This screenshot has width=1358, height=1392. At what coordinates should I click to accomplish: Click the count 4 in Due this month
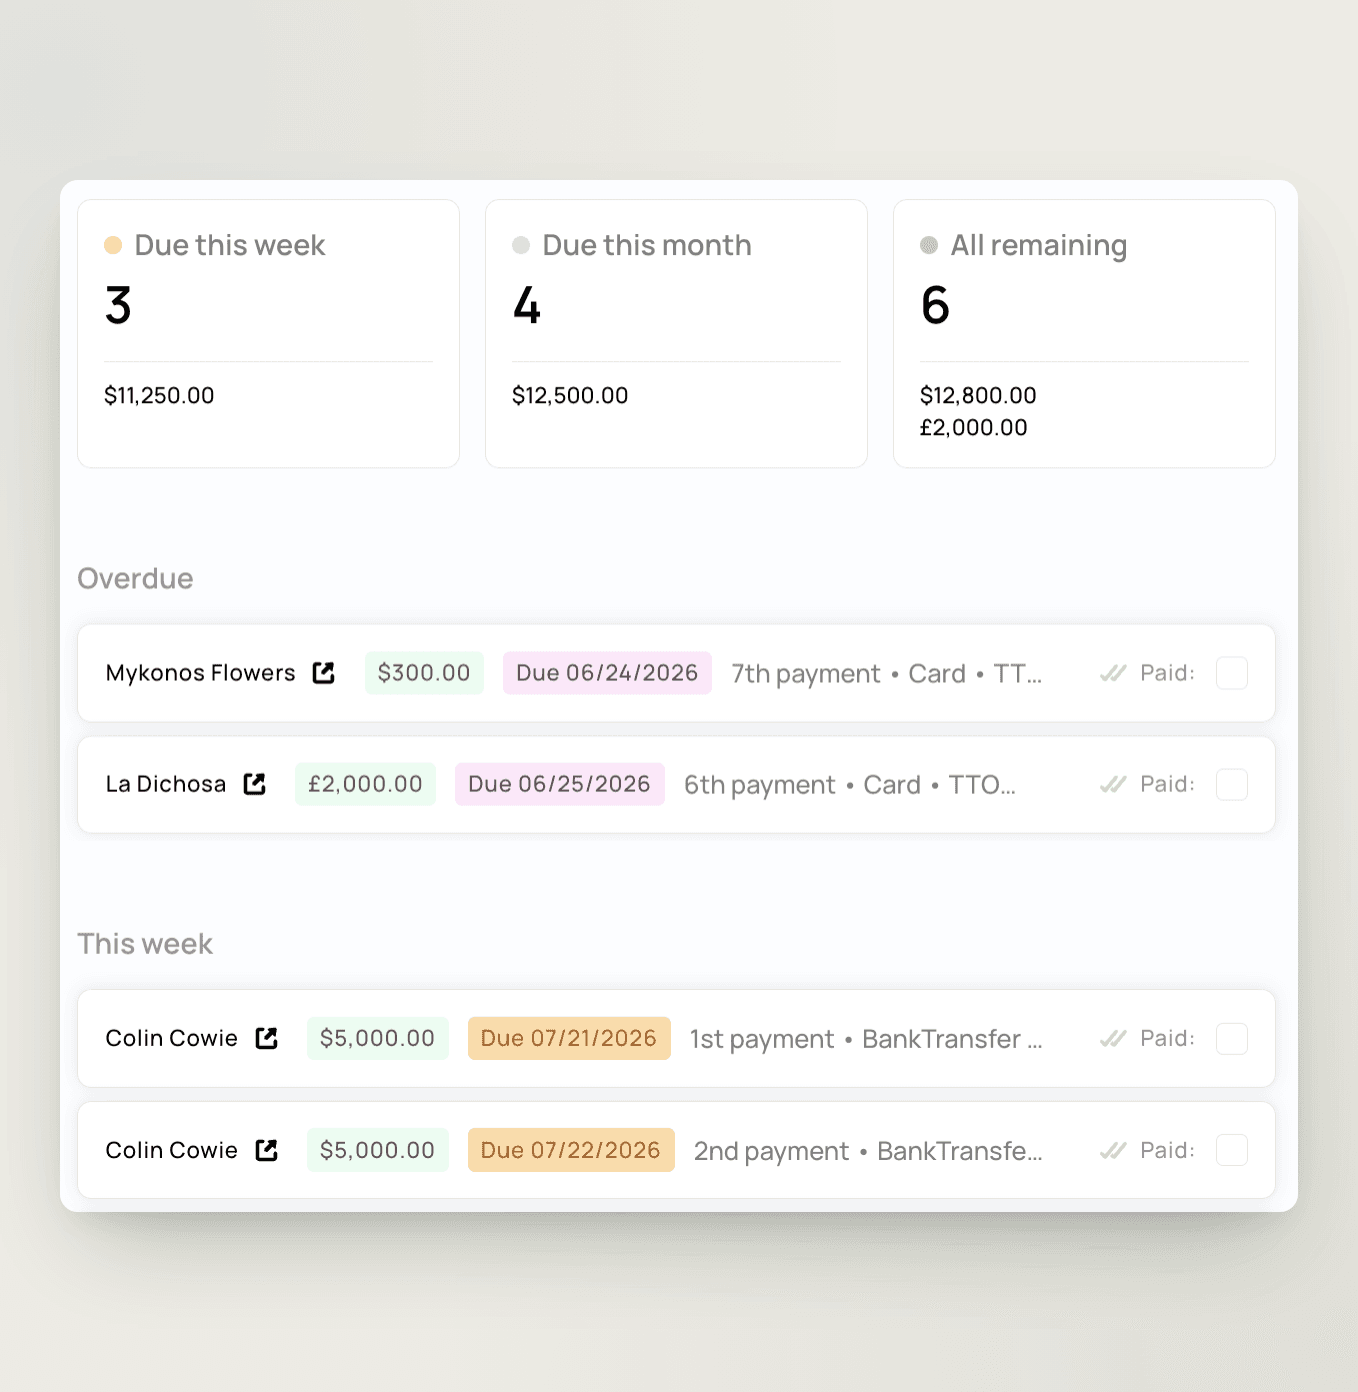pyautogui.click(x=527, y=305)
